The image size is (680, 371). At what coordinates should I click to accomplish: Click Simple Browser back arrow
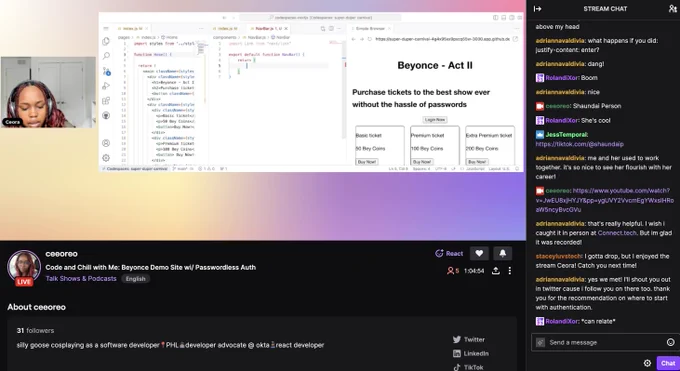tap(353, 39)
